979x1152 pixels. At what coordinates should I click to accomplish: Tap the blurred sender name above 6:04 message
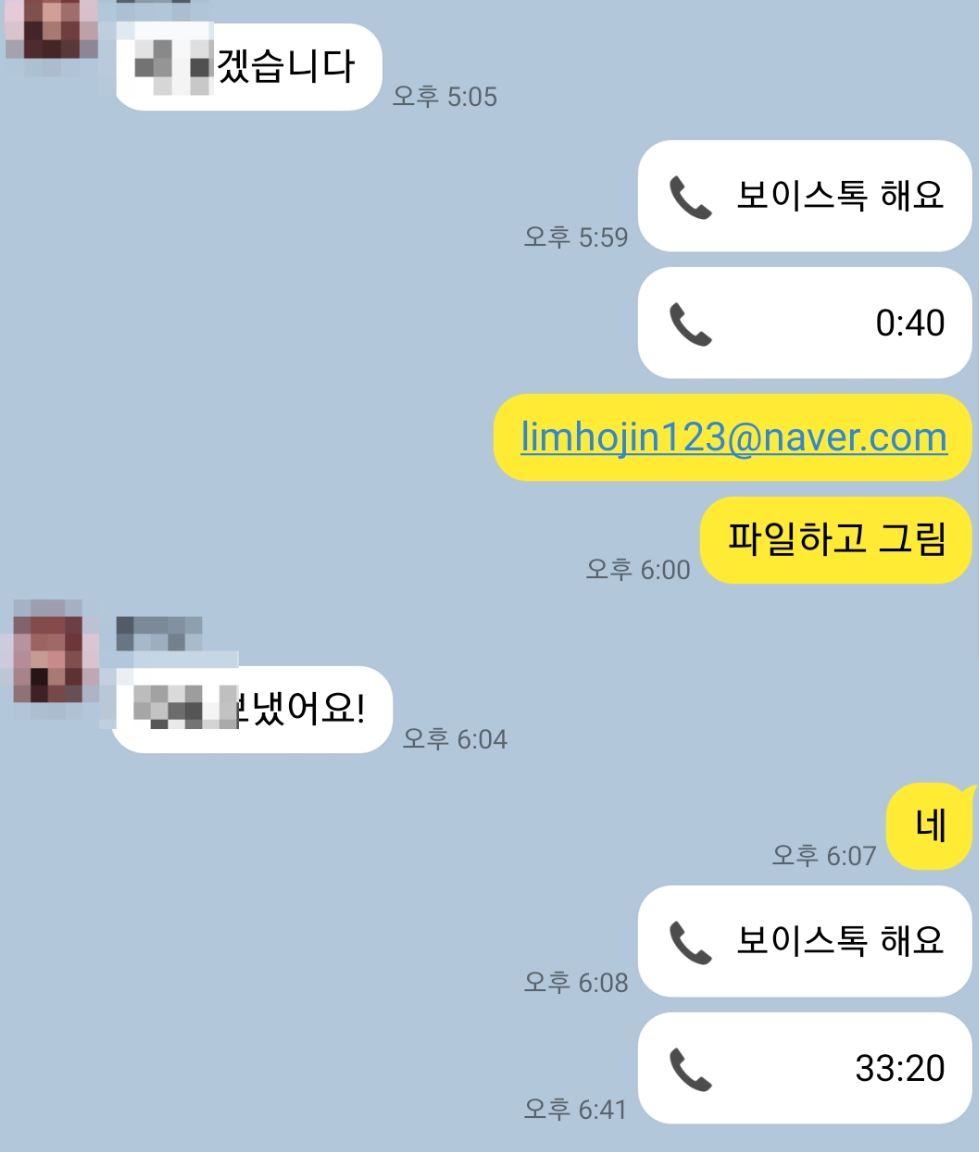tap(159, 633)
